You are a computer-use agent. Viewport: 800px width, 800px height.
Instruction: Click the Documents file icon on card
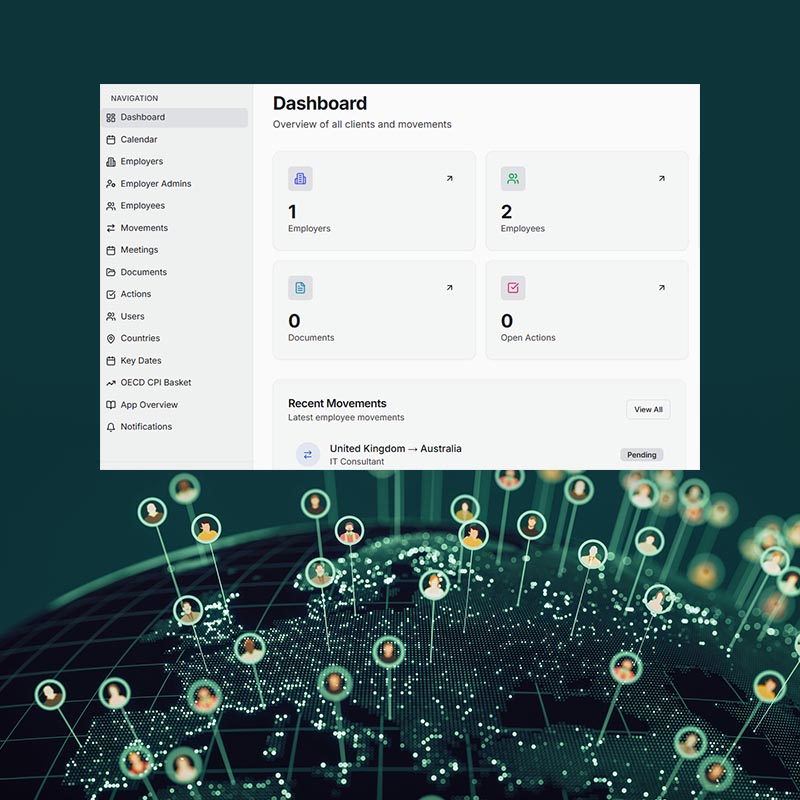point(300,288)
